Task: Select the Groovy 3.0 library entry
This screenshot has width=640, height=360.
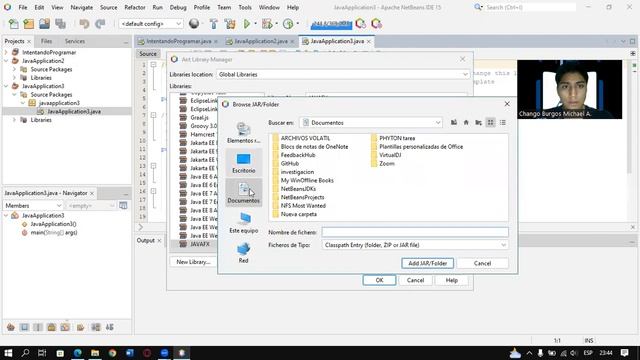Action: (x=203, y=126)
